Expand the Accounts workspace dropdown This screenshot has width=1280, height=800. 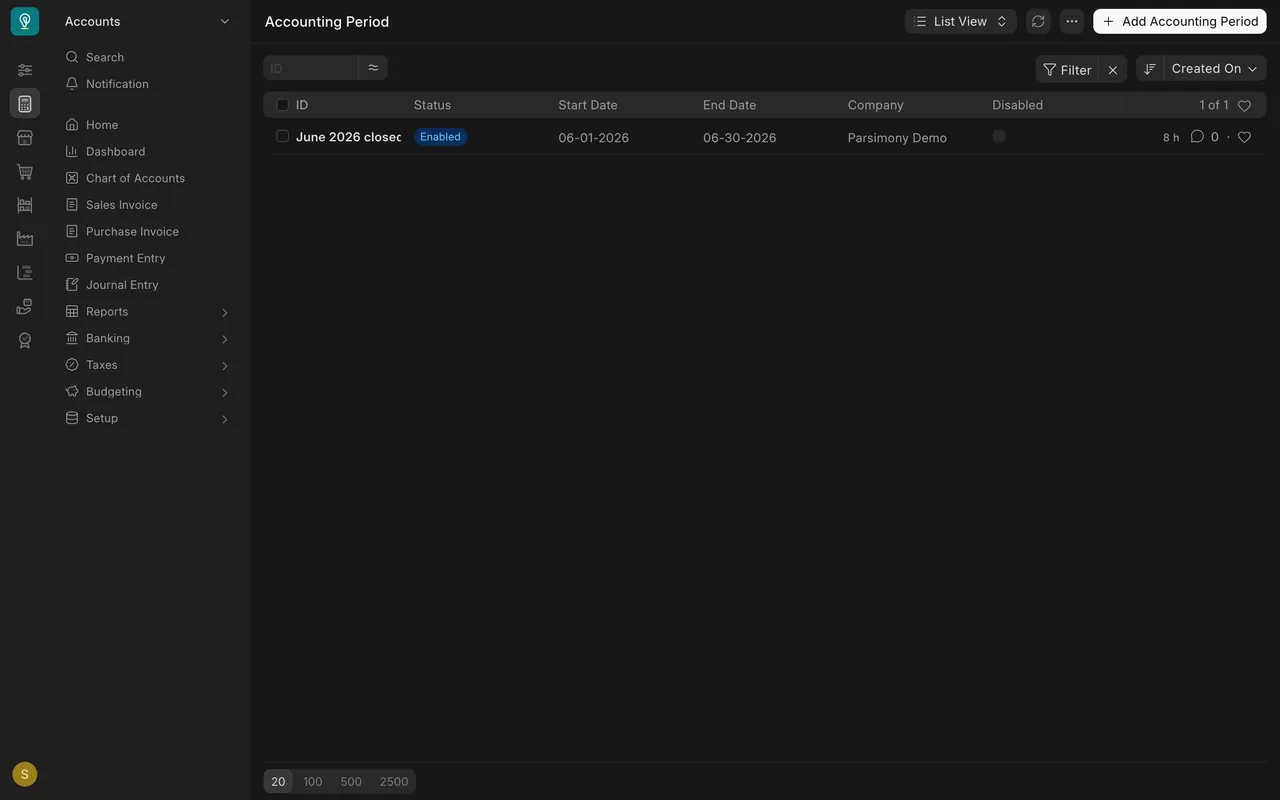[x=148, y=21]
